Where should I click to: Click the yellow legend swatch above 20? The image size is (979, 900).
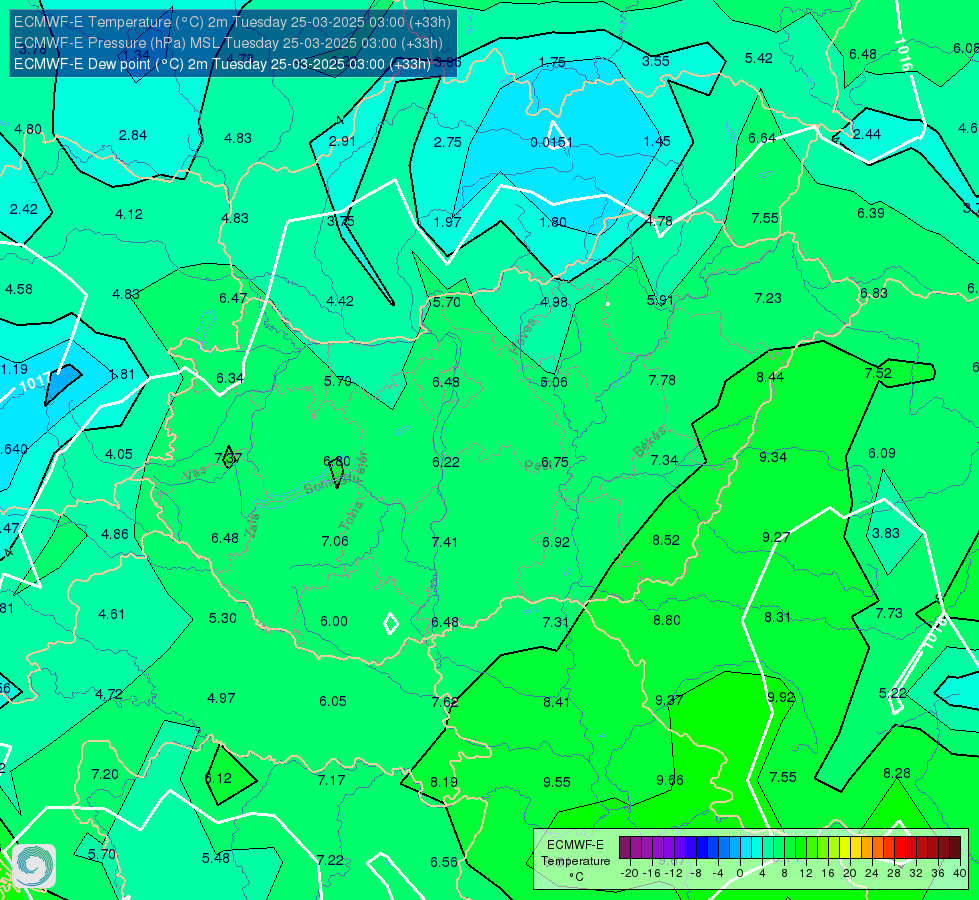coord(845,848)
